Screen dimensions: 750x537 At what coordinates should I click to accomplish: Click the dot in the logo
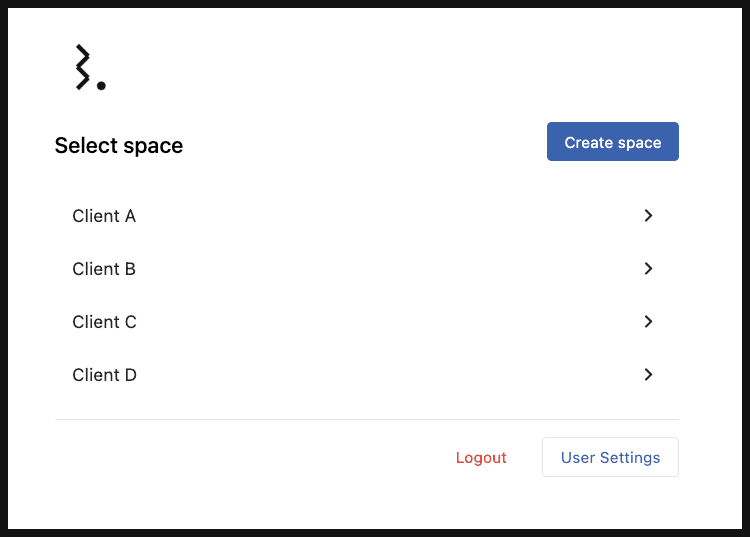(101, 86)
